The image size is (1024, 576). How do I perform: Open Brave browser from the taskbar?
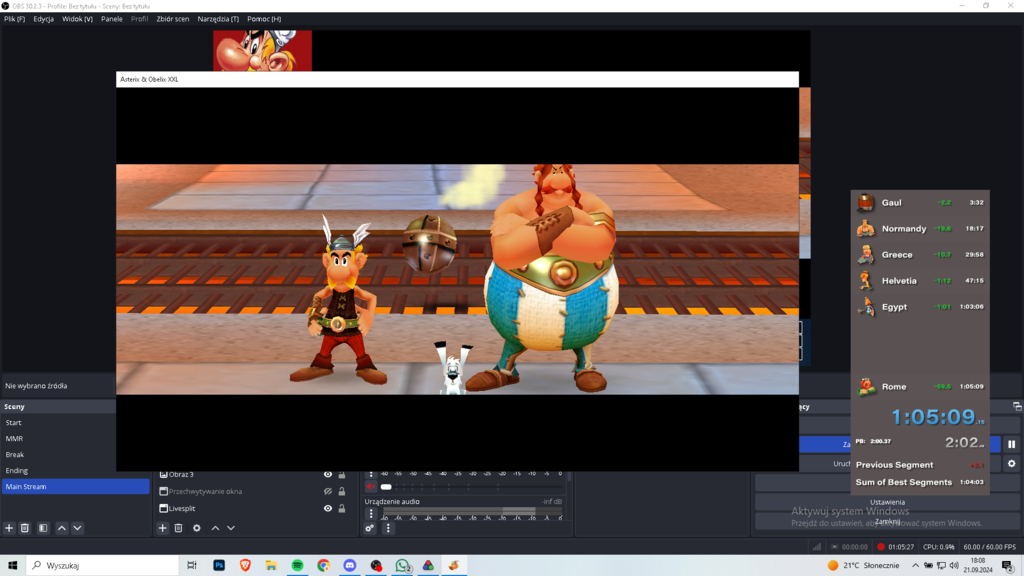point(245,566)
